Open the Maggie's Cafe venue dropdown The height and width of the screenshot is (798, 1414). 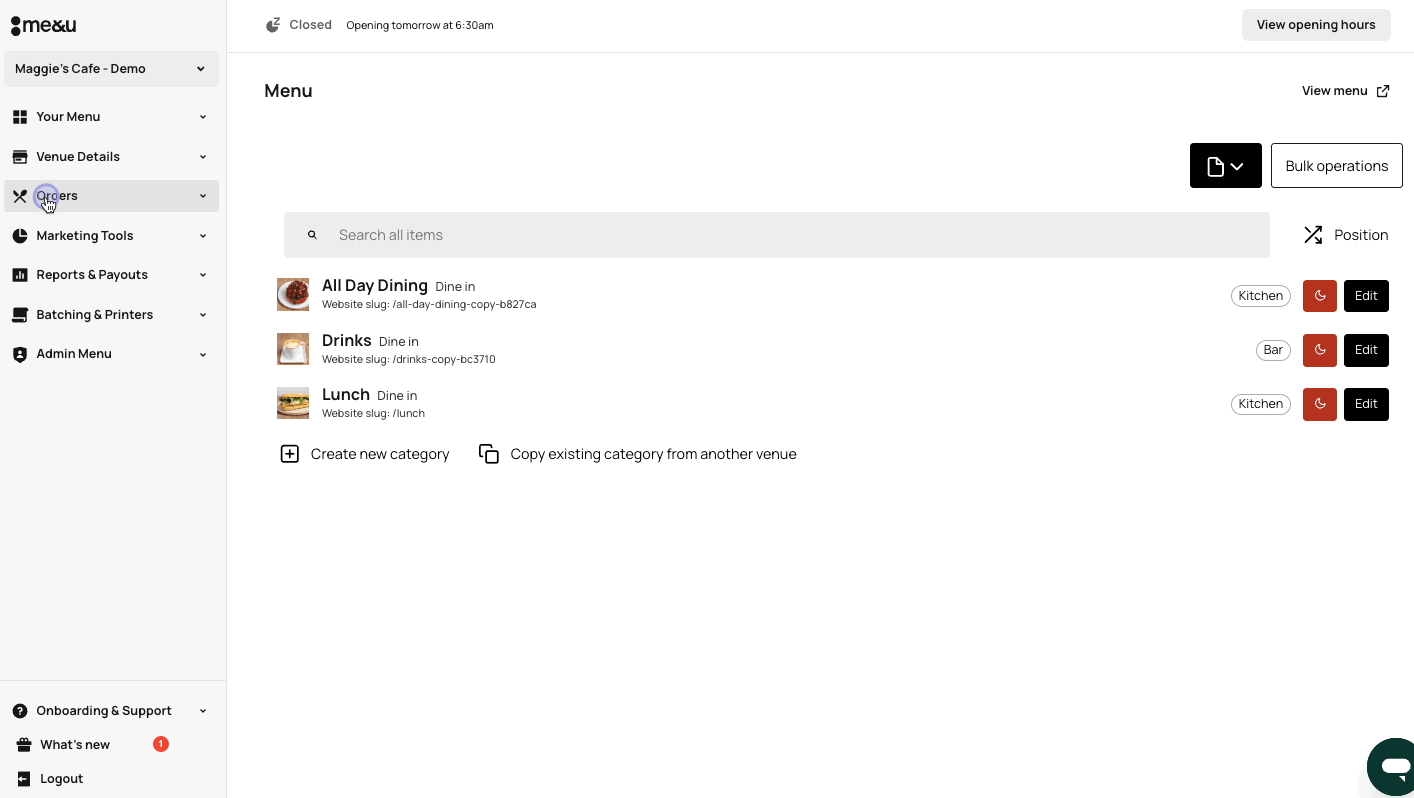tap(111, 69)
